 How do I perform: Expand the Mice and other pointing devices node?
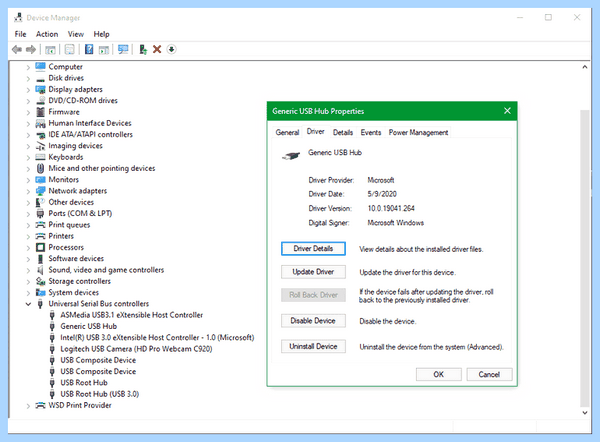tap(28, 169)
